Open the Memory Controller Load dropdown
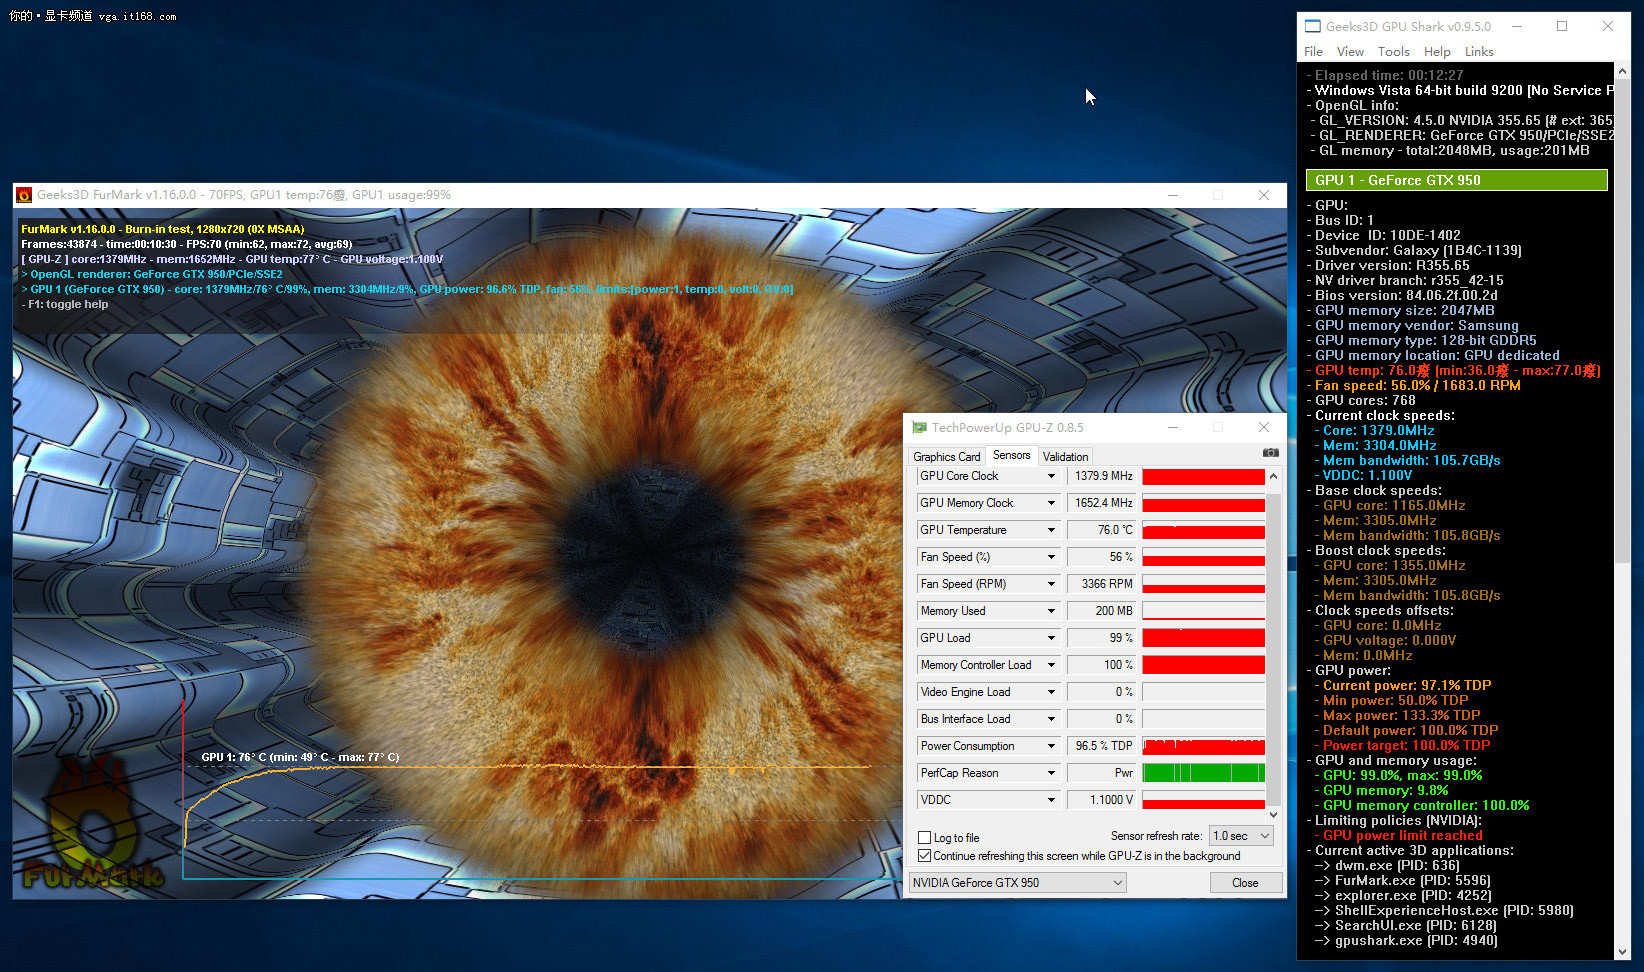Screen dimensions: 1644x972 tap(1051, 665)
